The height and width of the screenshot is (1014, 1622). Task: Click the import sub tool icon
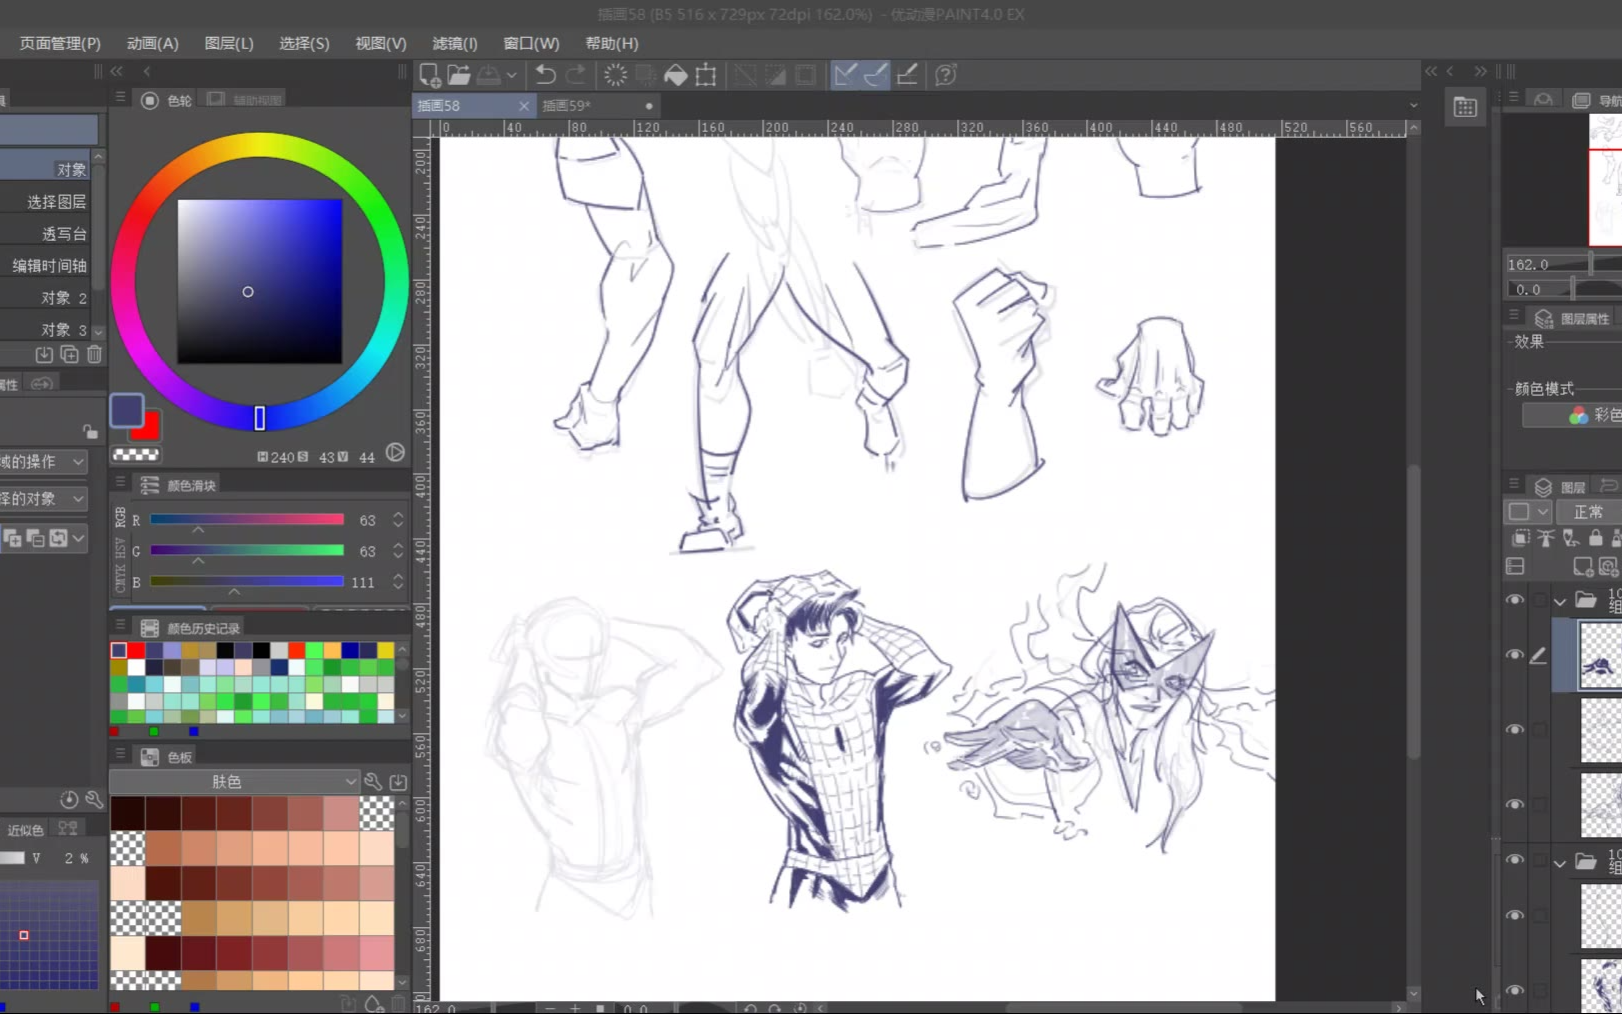tap(44, 354)
